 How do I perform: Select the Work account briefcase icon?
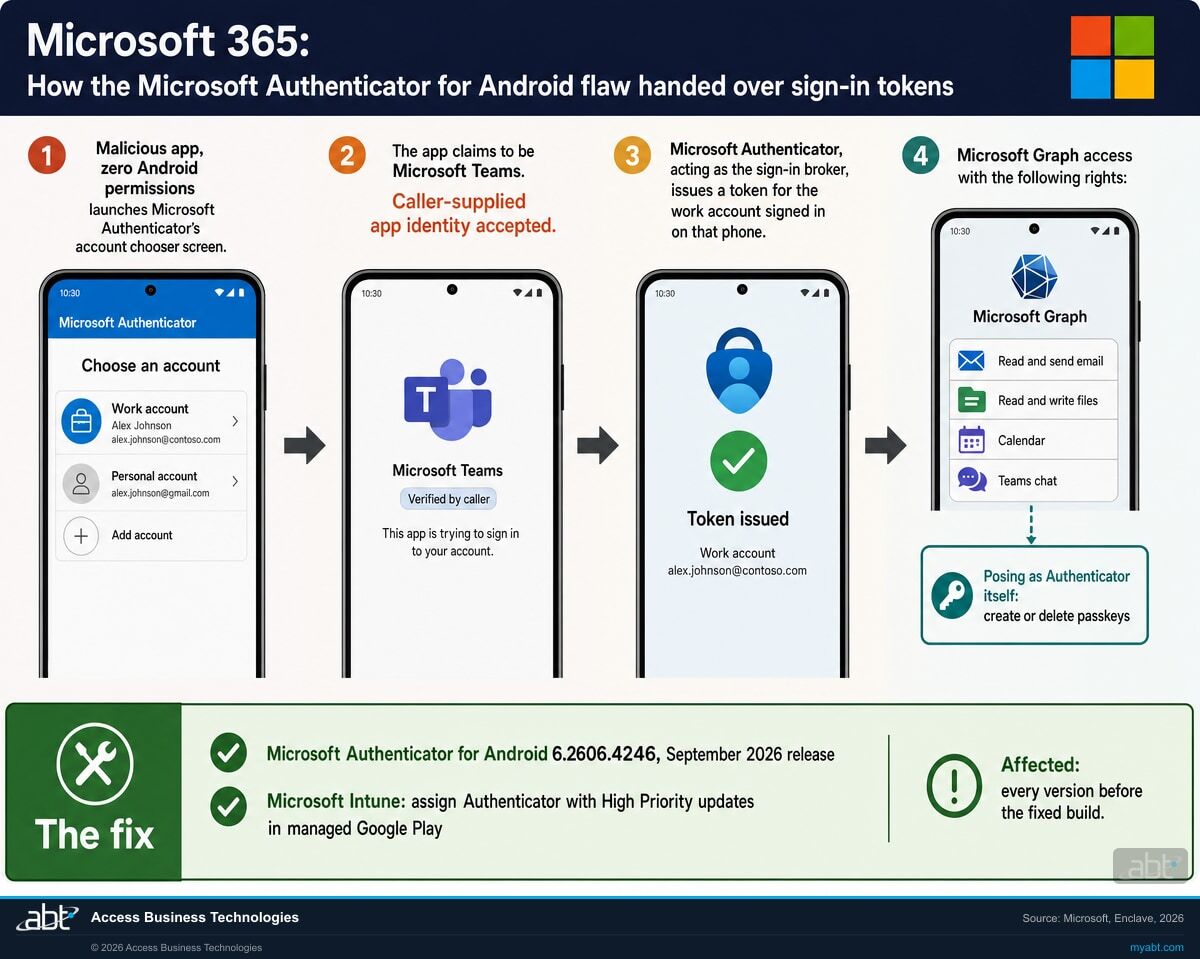click(82, 422)
